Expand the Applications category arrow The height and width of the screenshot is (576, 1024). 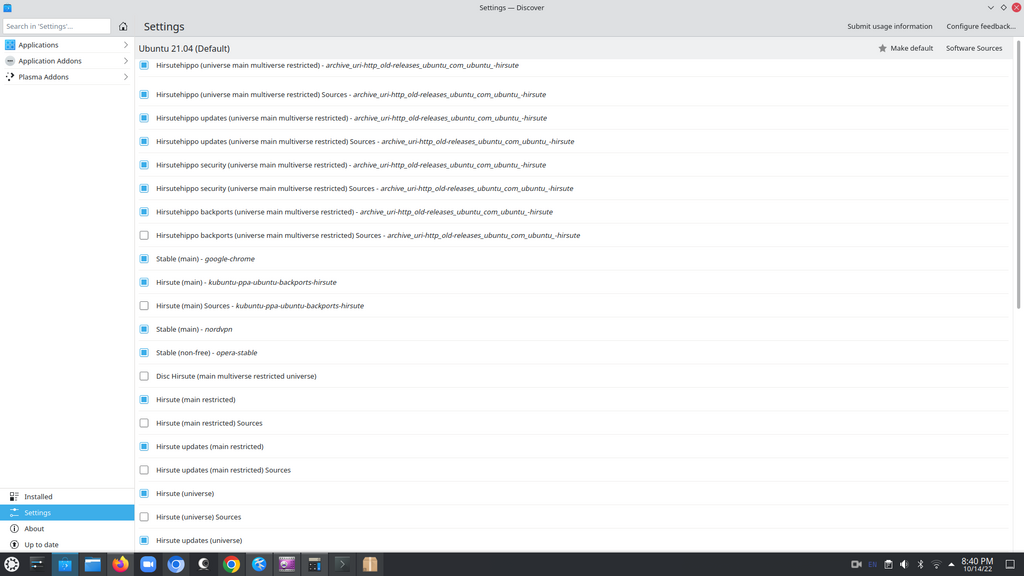125,45
